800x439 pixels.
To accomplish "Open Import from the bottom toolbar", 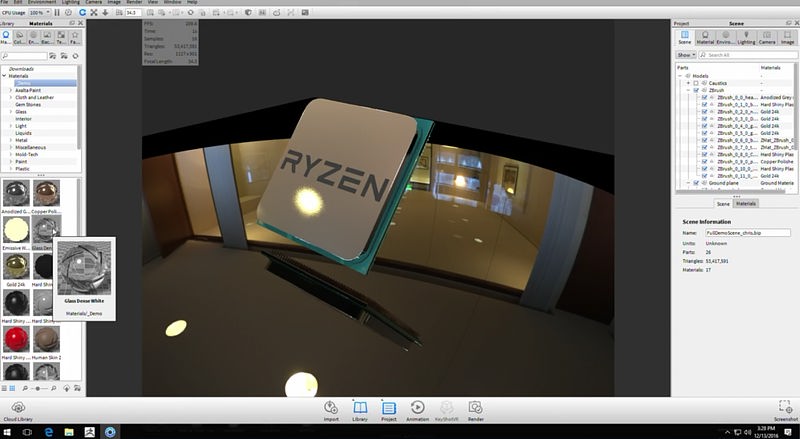I will click(x=331, y=410).
